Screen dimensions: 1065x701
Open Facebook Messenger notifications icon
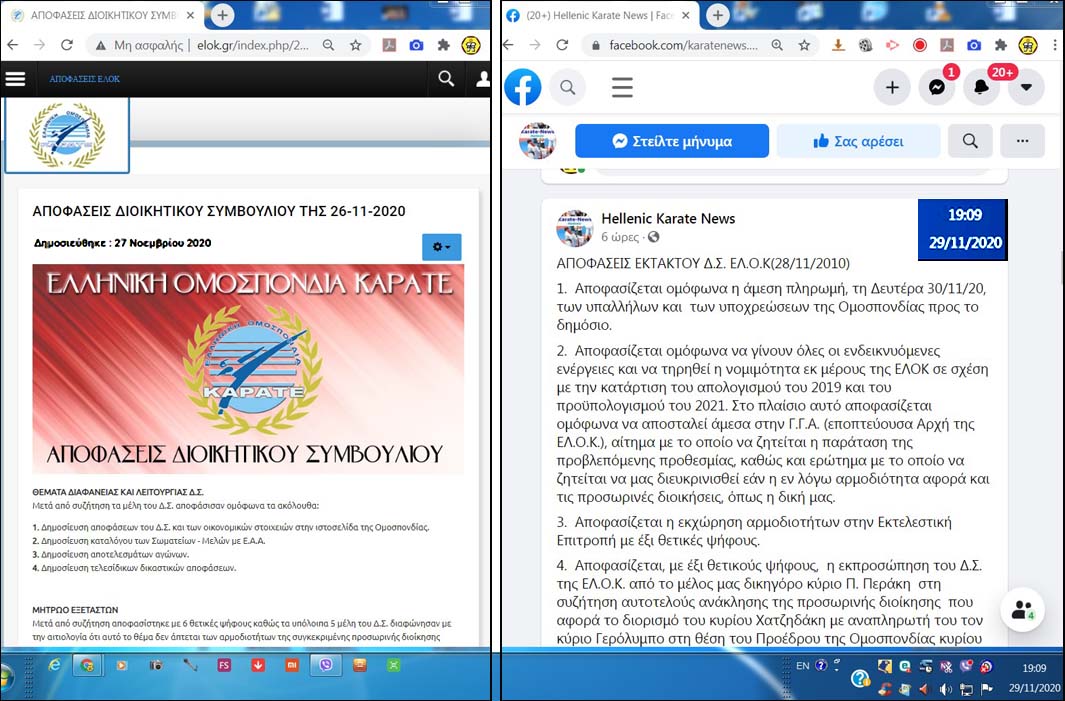(936, 88)
